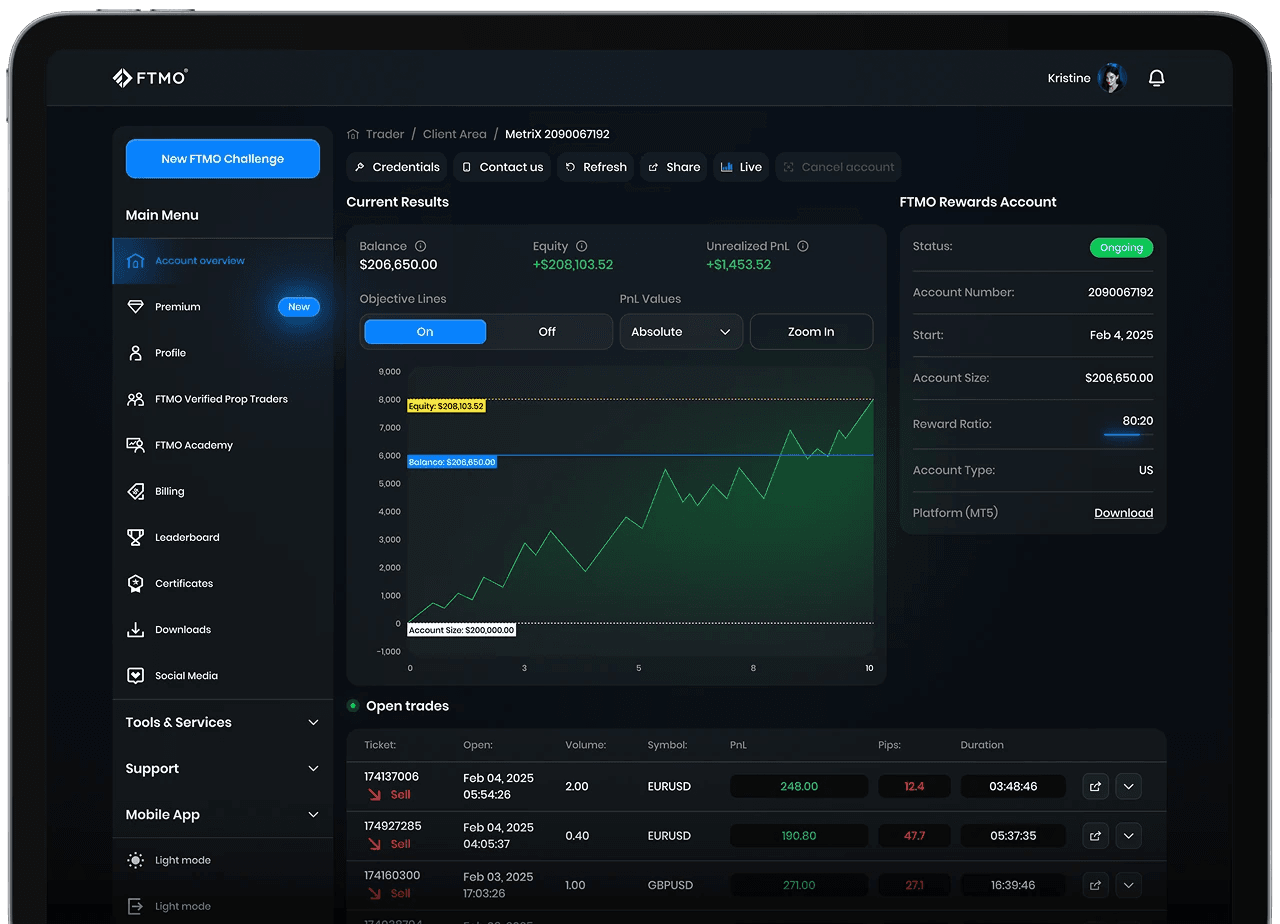This screenshot has width=1280, height=924.
Task: Click Client Area in the breadcrumb
Action: [455, 134]
